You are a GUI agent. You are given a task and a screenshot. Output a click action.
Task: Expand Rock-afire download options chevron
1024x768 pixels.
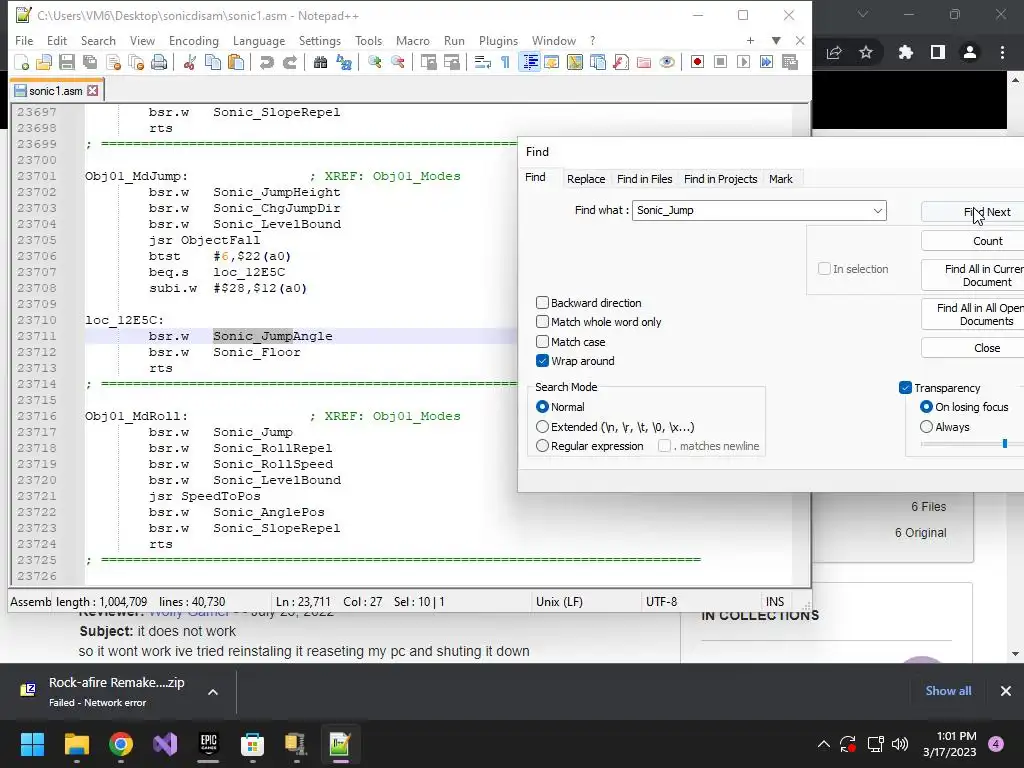click(213, 692)
